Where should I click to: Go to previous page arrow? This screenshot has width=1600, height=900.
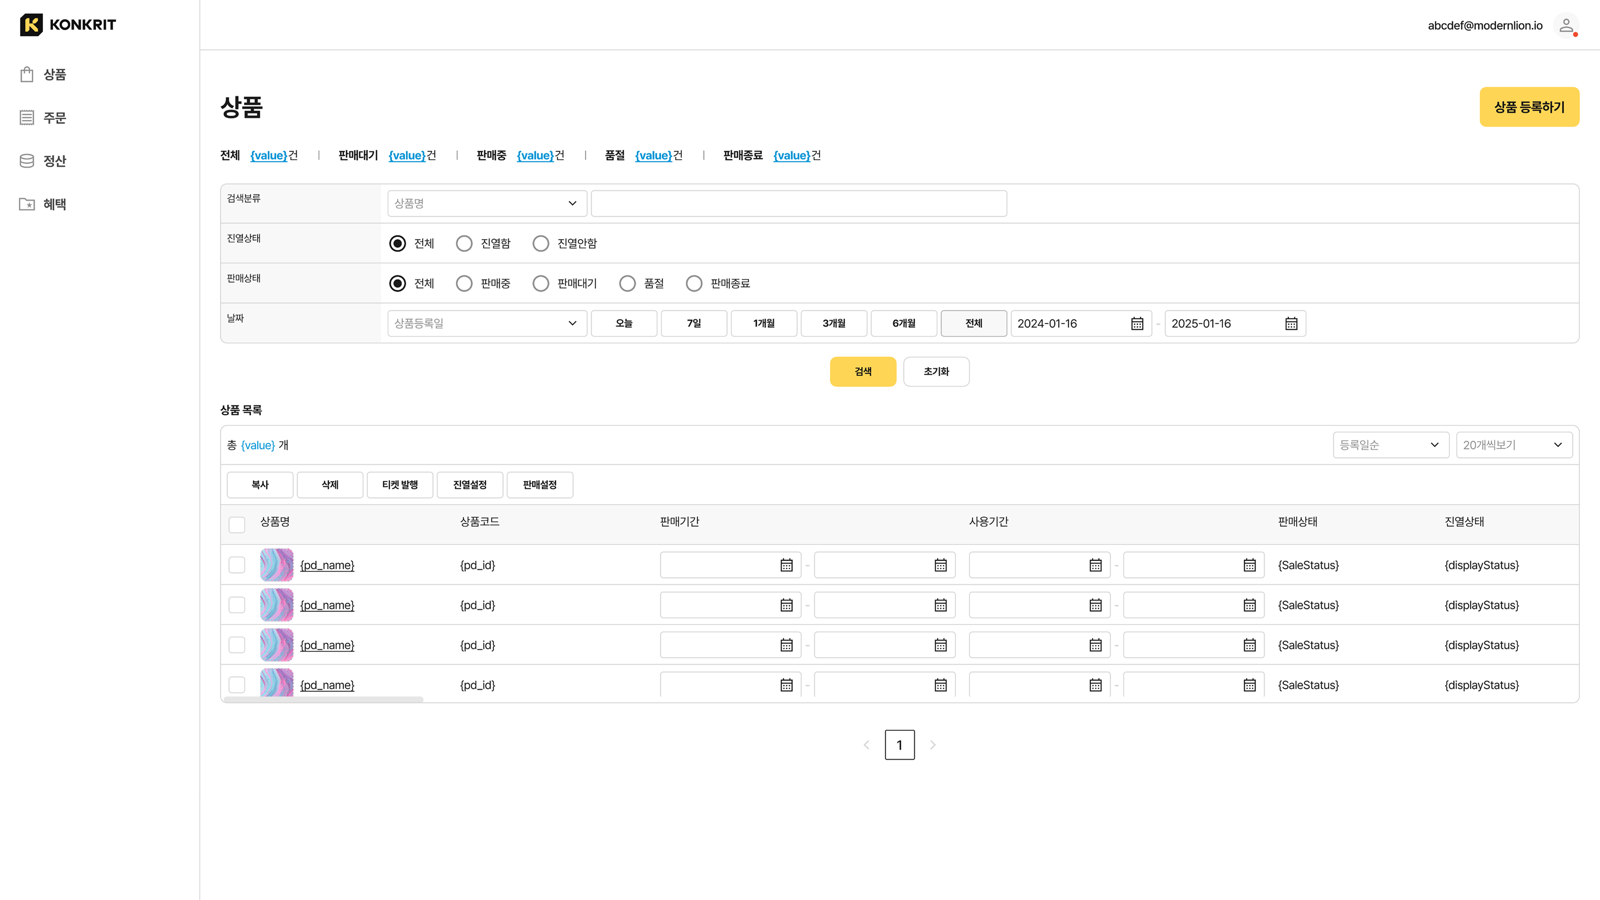point(866,745)
